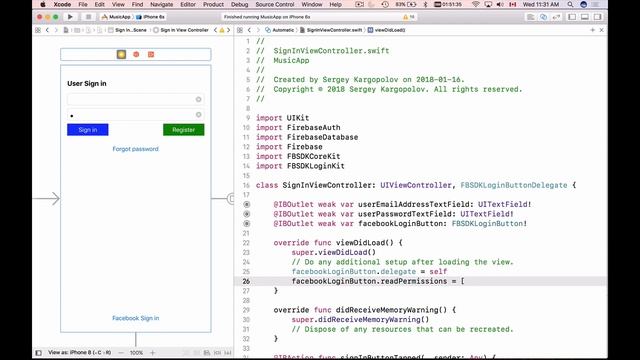Add a new assistant editor pane

coord(592,30)
